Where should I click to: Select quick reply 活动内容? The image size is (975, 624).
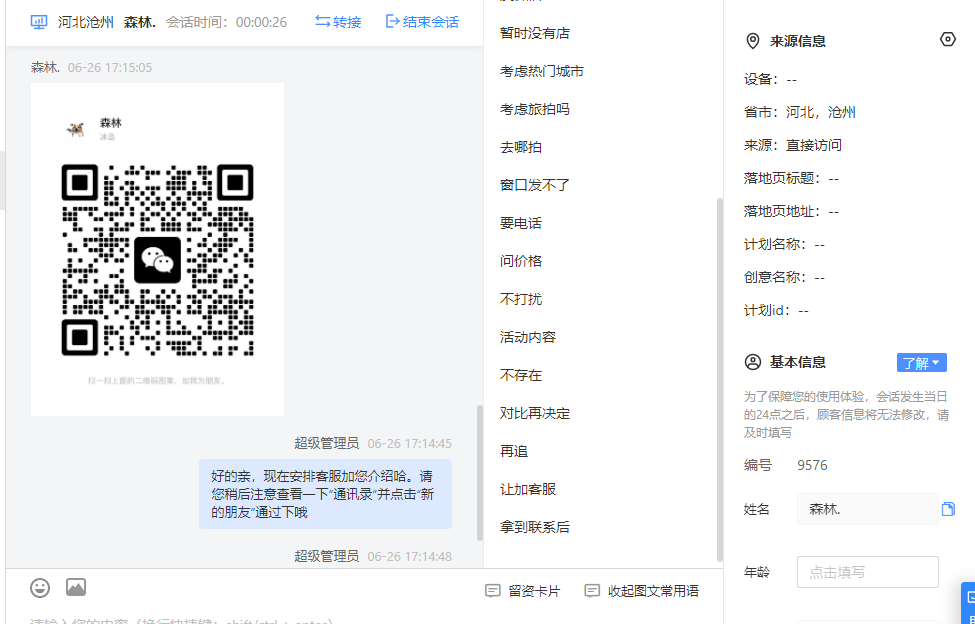pos(528,337)
